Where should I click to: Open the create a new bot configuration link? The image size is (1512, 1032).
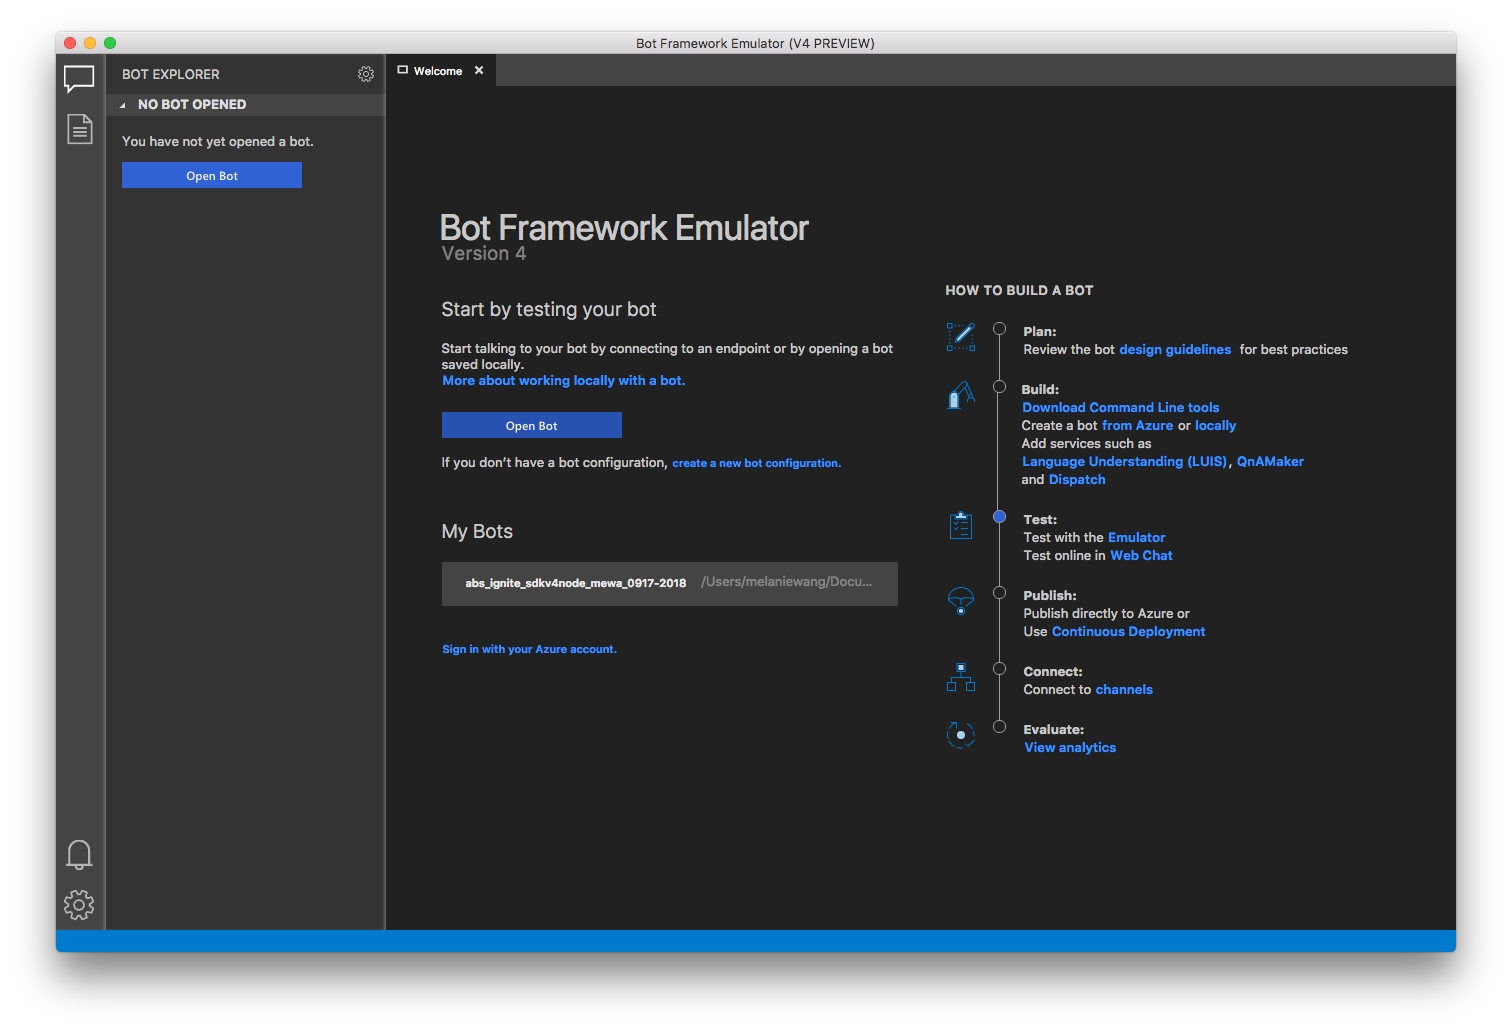coord(756,463)
